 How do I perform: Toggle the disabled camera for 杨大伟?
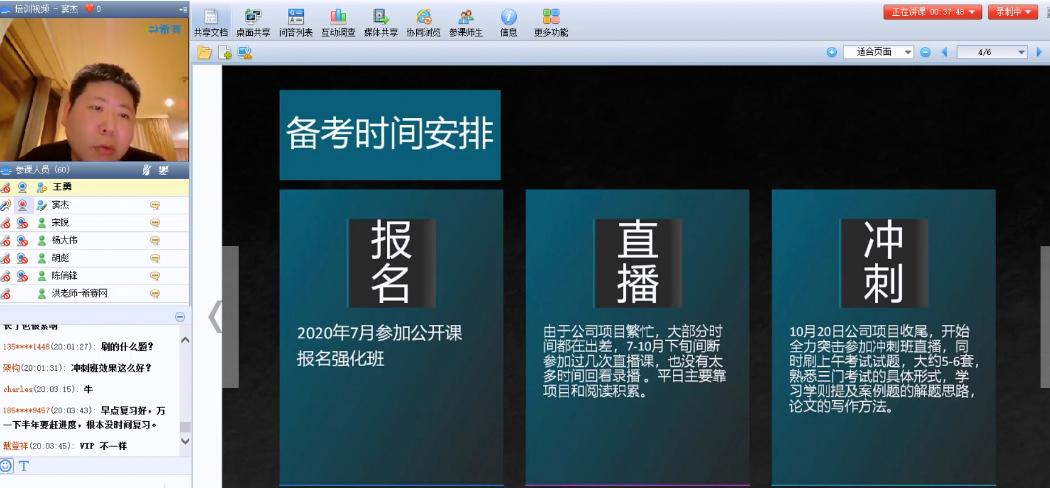coord(23,240)
